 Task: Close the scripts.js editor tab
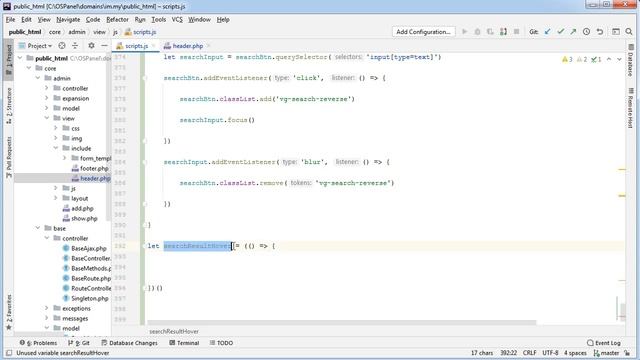(x=153, y=46)
